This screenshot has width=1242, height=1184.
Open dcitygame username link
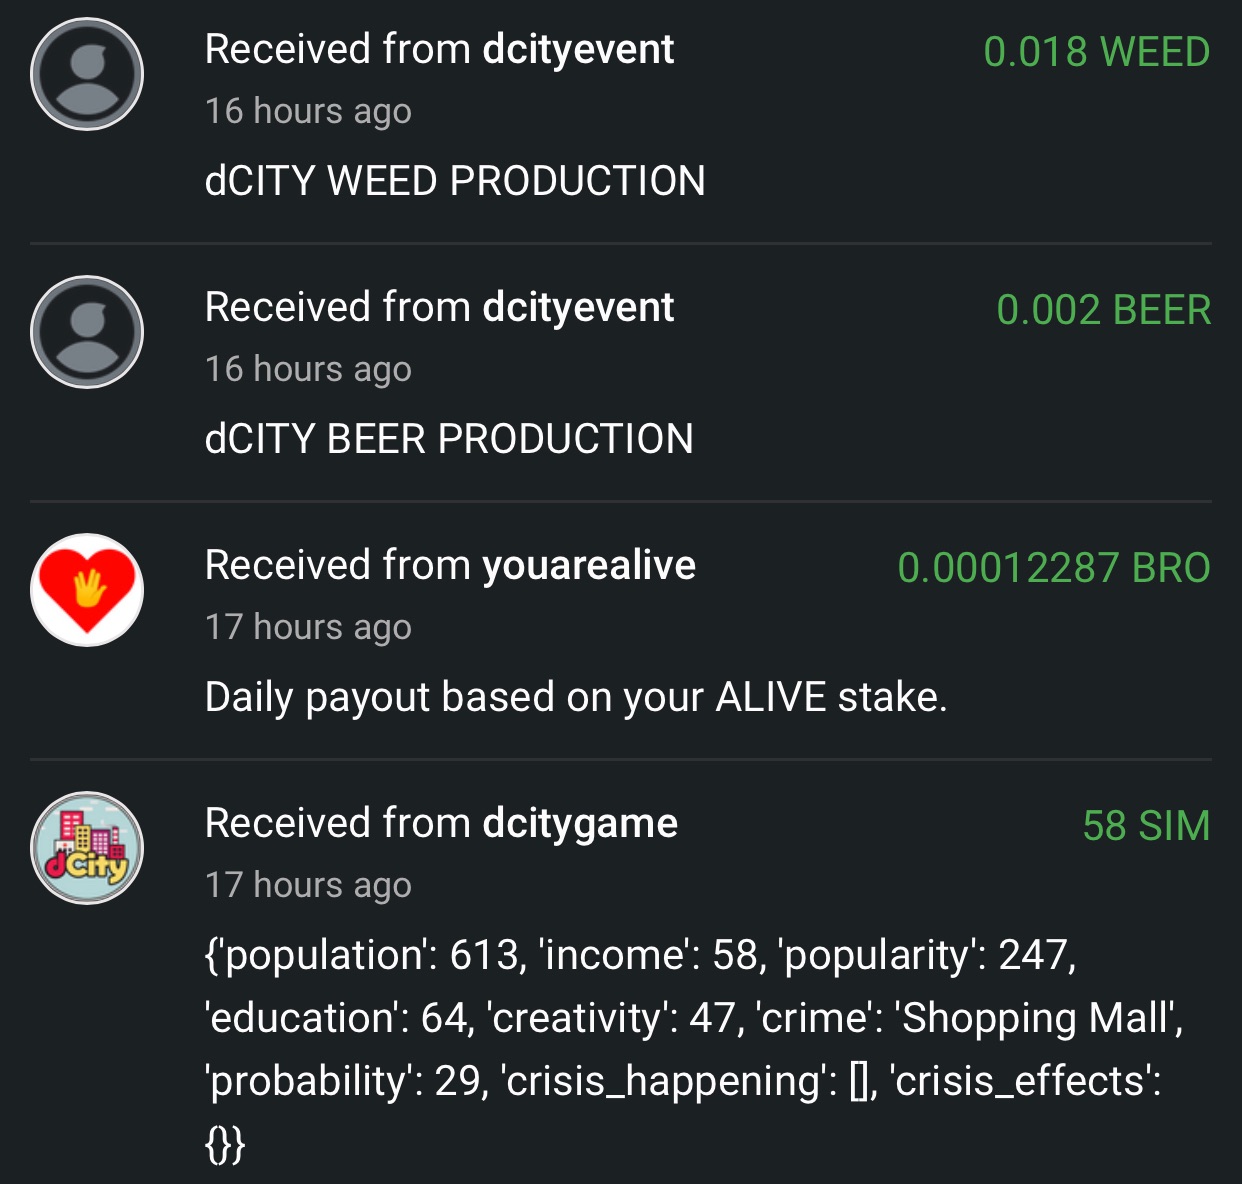(580, 824)
